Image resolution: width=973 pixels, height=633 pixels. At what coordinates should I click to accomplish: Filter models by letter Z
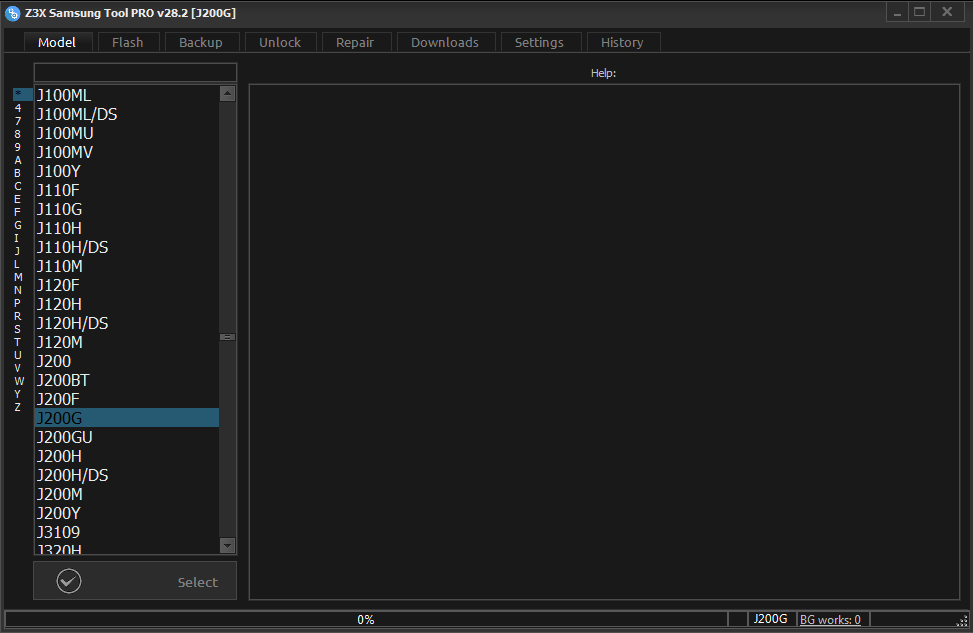click(18, 408)
